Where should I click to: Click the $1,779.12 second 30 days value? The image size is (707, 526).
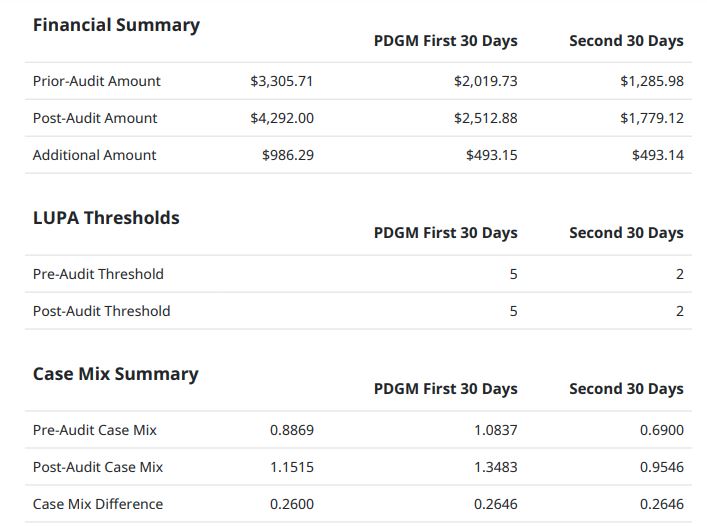pos(652,118)
